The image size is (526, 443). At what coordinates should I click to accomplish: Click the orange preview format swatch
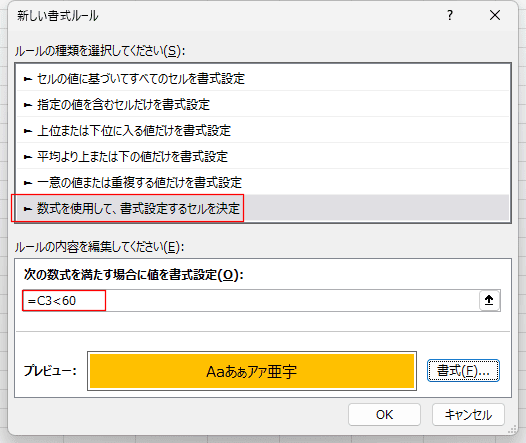point(252,371)
